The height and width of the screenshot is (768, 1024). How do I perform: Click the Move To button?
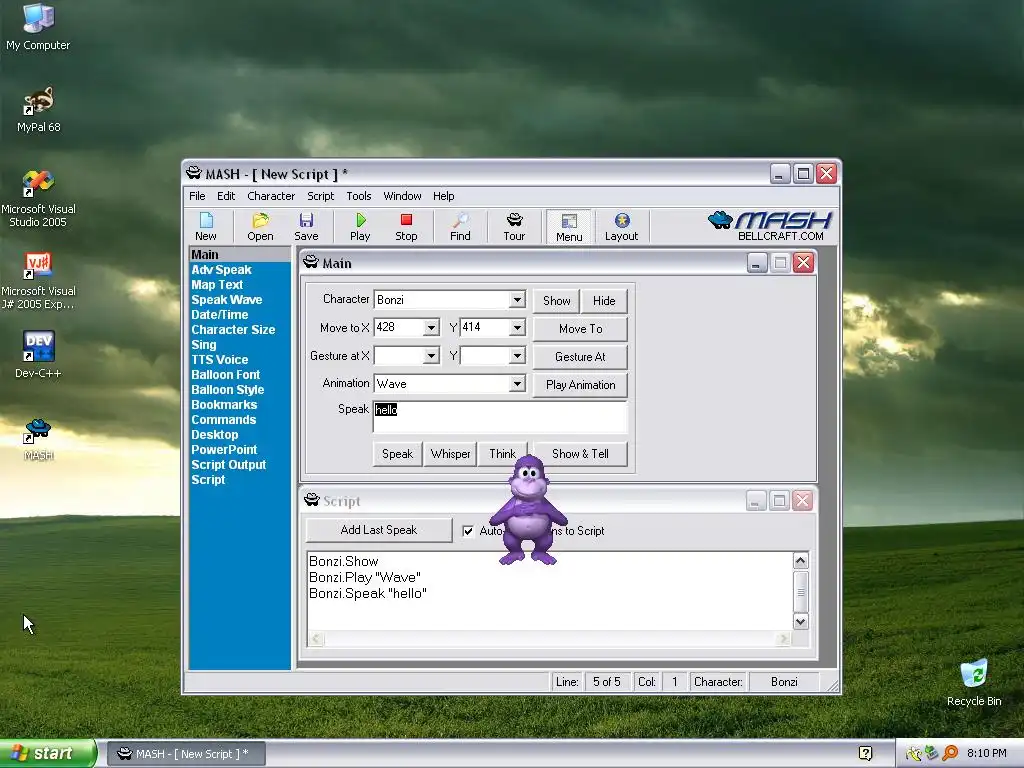coord(581,329)
